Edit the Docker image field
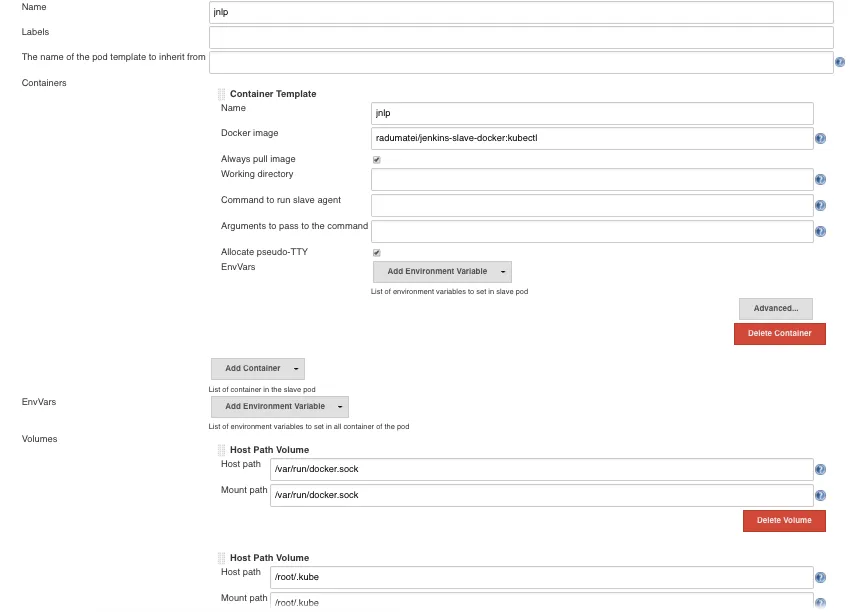The image size is (852, 612). pos(592,139)
